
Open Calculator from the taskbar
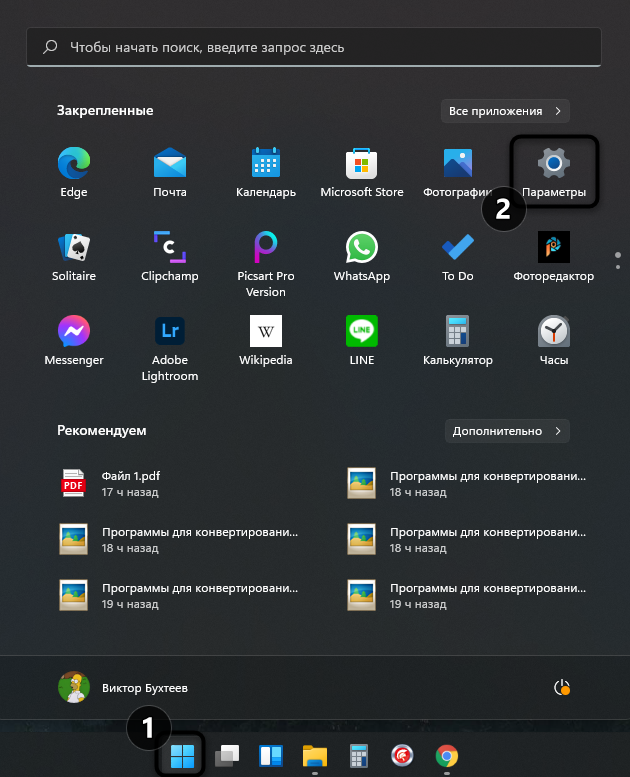(x=358, y=756)
